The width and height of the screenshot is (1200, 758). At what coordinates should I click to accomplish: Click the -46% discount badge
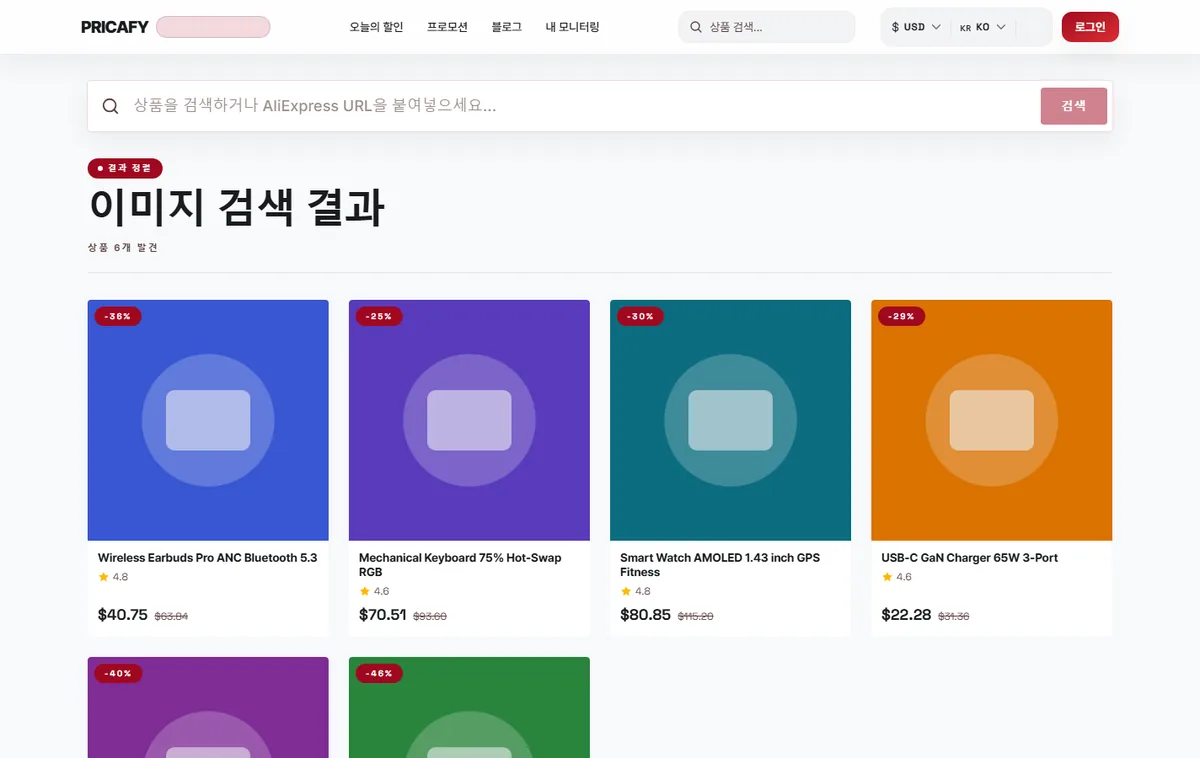click(380, 673)
